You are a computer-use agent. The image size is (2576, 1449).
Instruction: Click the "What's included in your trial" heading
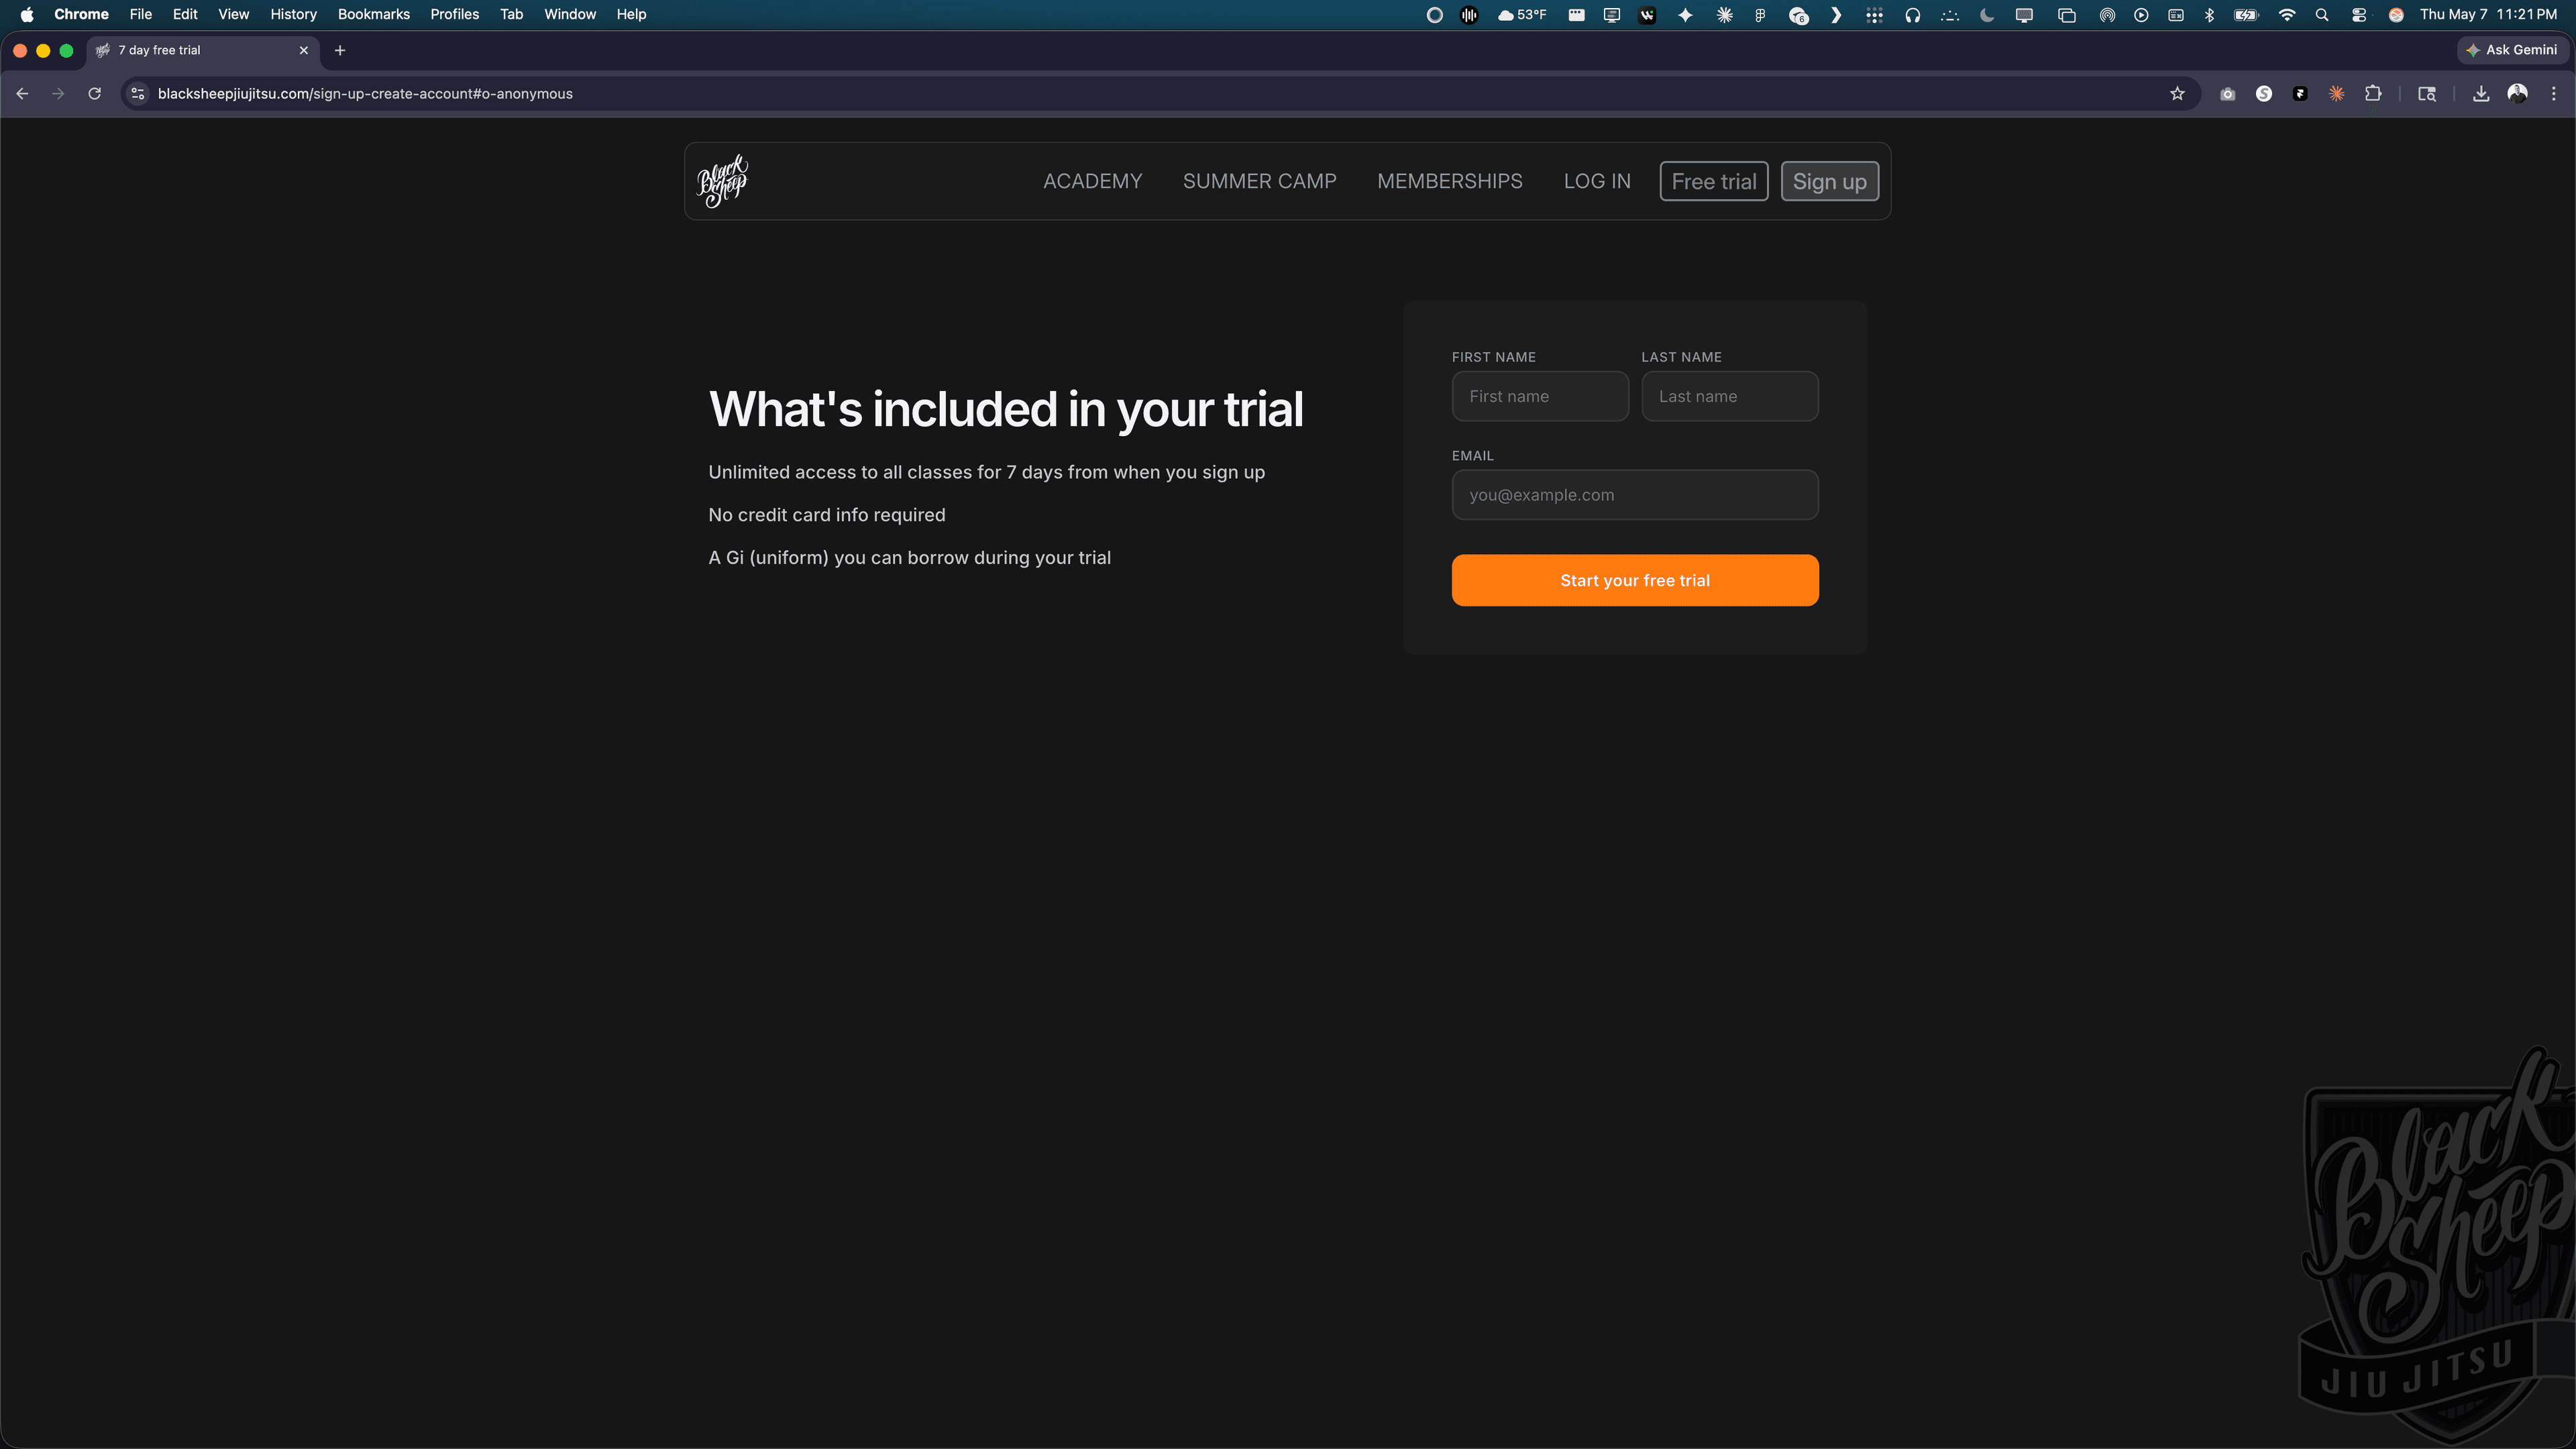pos(1006,409)
